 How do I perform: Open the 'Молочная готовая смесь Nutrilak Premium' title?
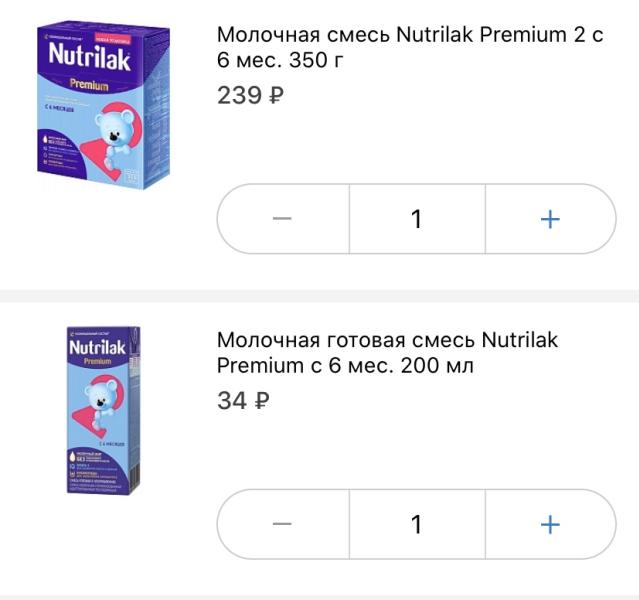387,353
